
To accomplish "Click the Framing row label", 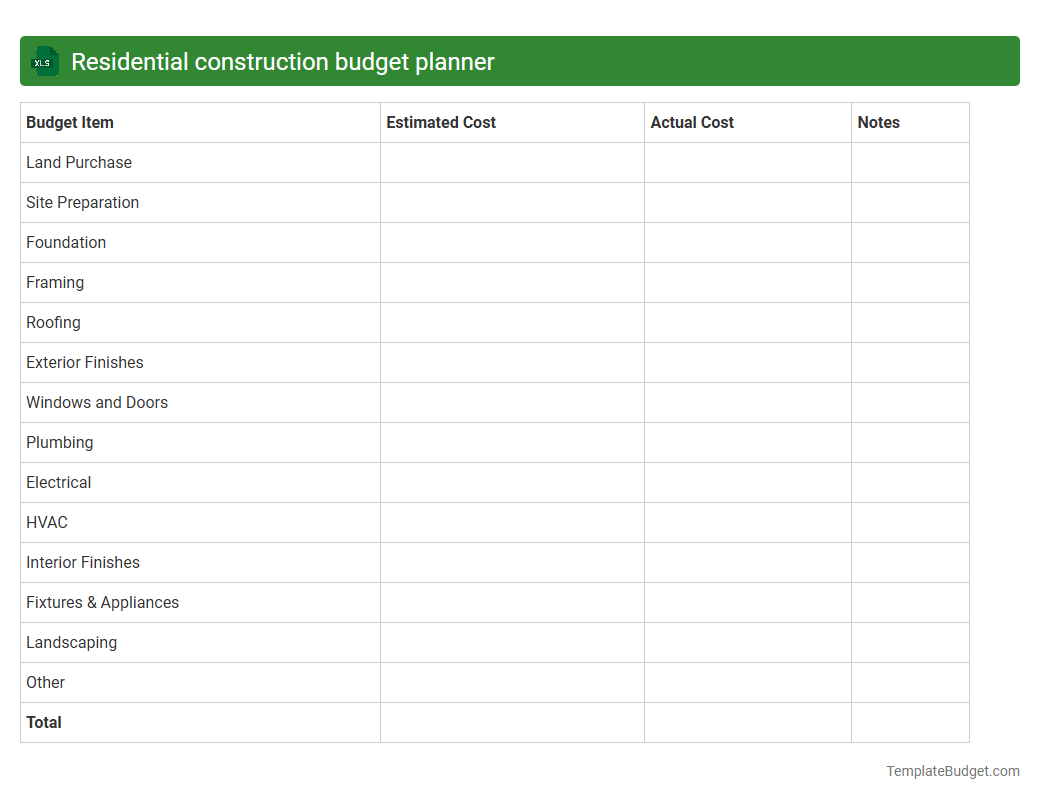I will [55, 282].
